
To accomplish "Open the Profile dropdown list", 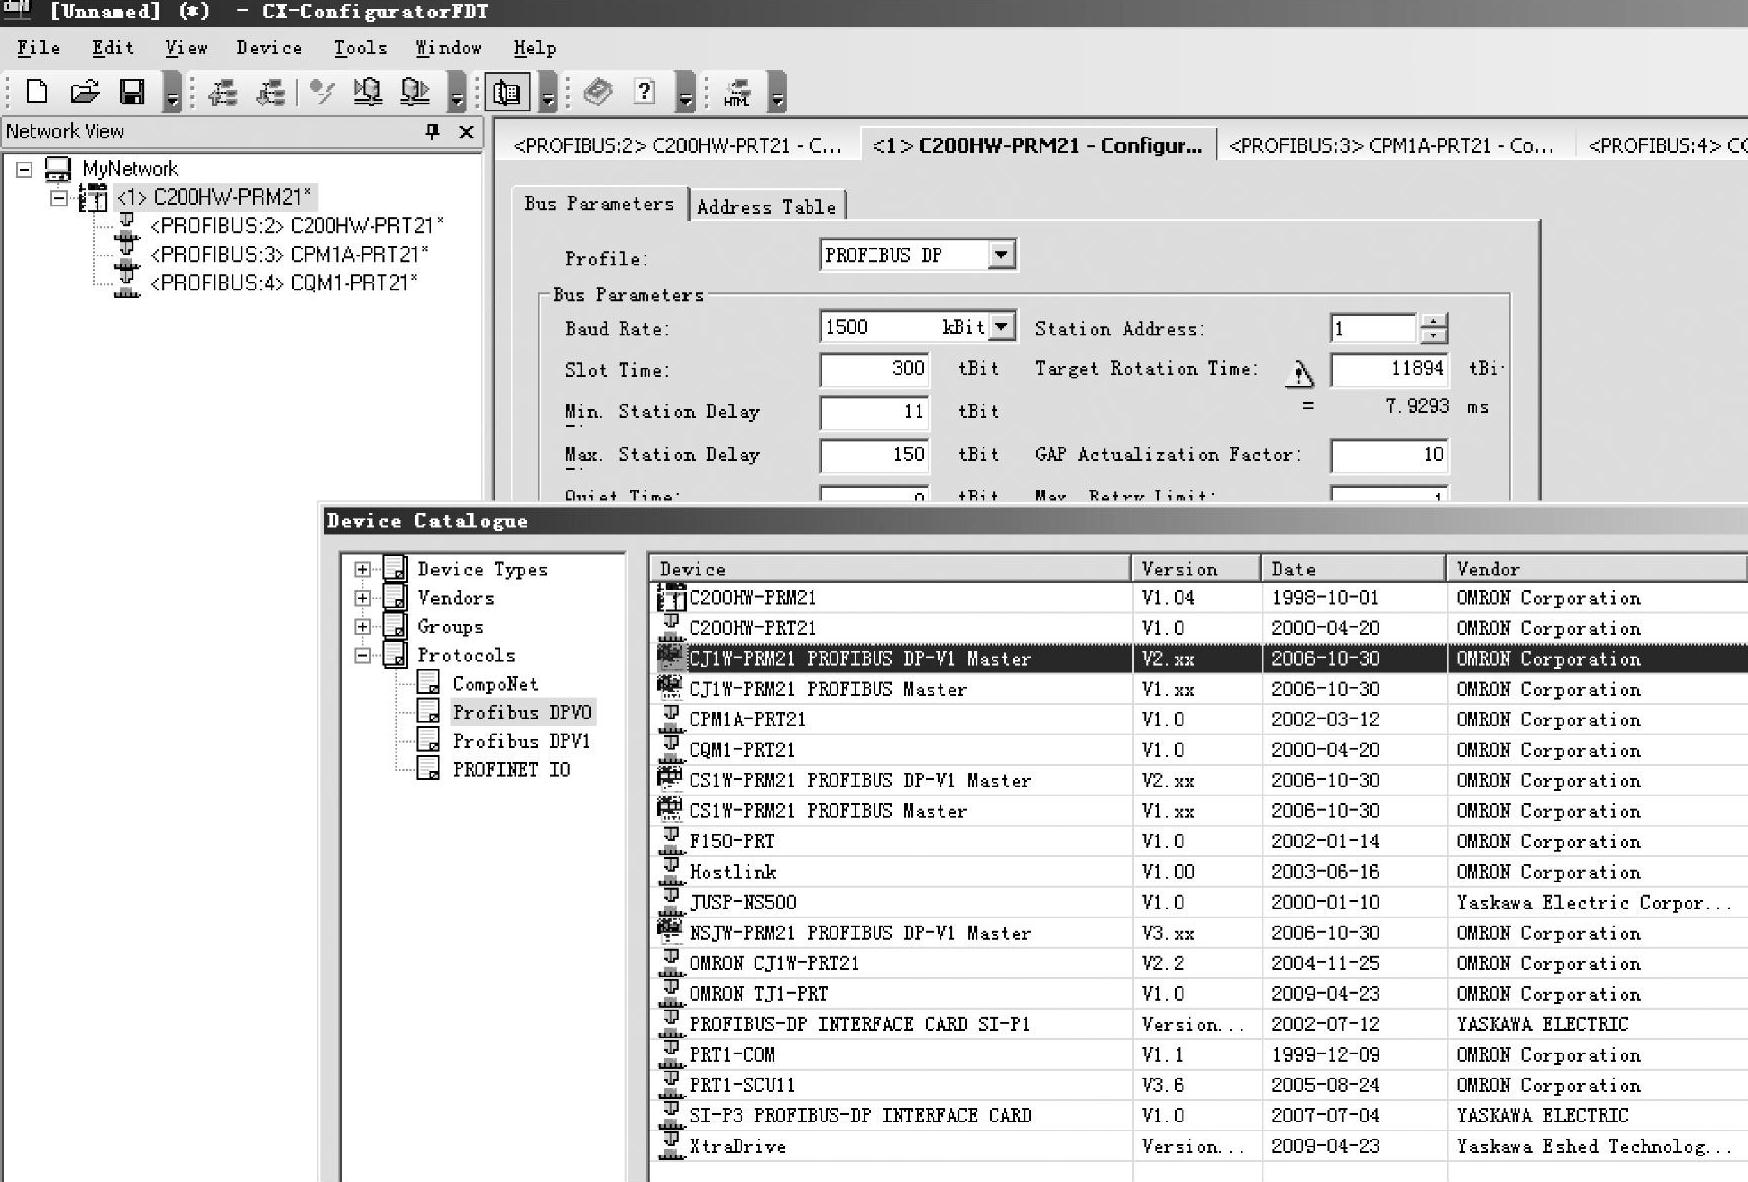I will [x=1000, y=255].
